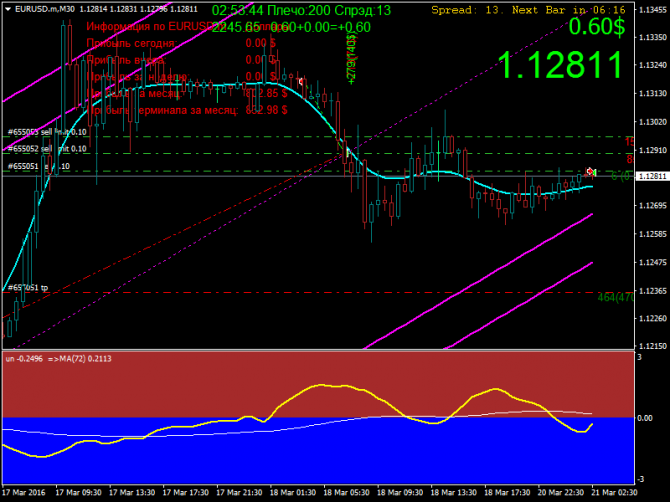The width and height of the screenshot is (670, 502).
Task: Click the 1.13130 price scale value
Action: point(652,94)
